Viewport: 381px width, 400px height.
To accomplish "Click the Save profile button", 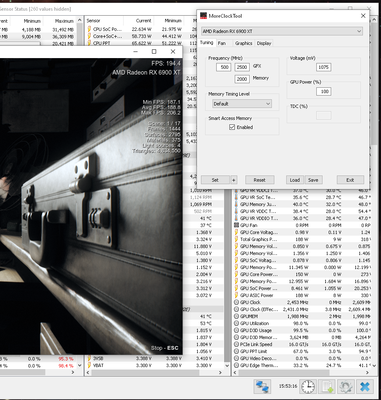I will (313, 180).
